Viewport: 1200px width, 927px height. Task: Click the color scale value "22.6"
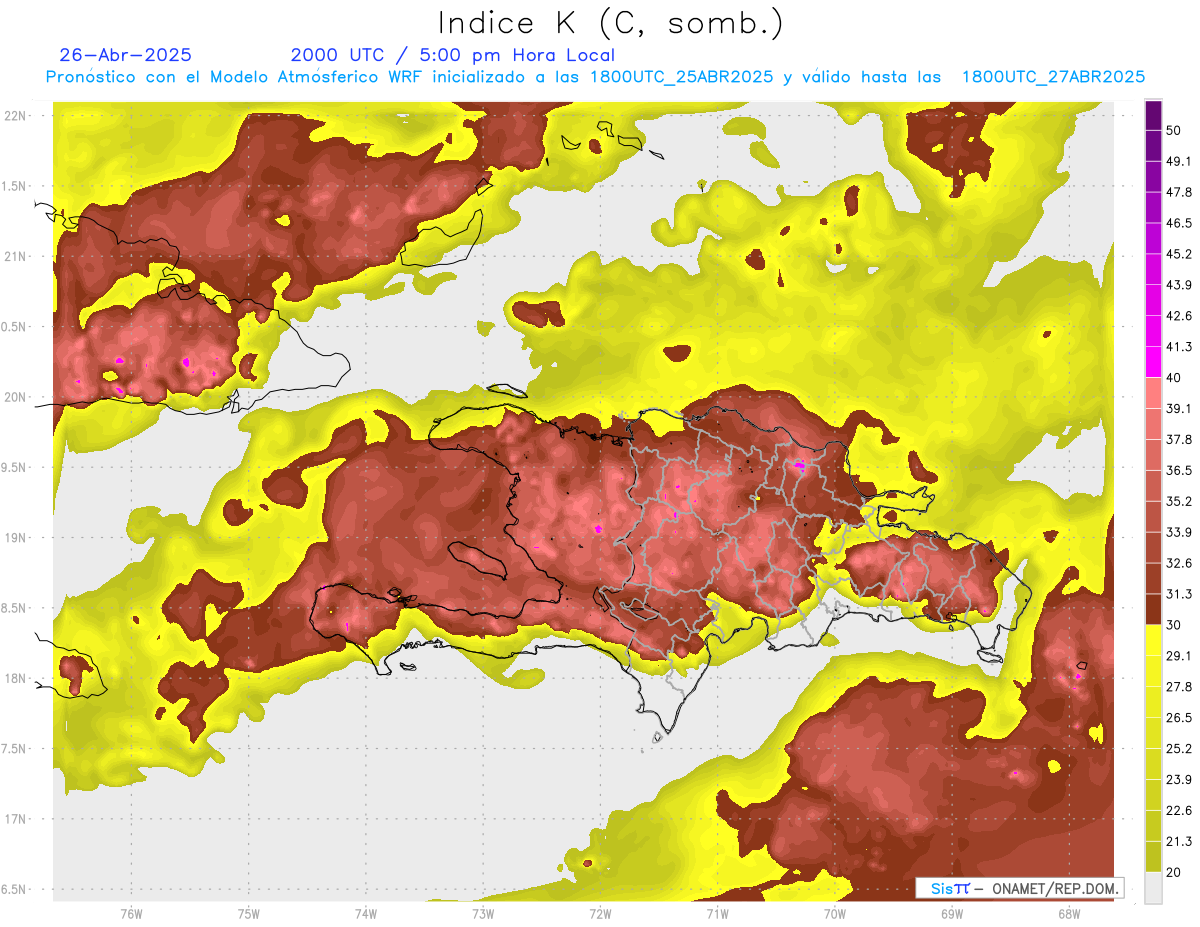point(1179,810)
